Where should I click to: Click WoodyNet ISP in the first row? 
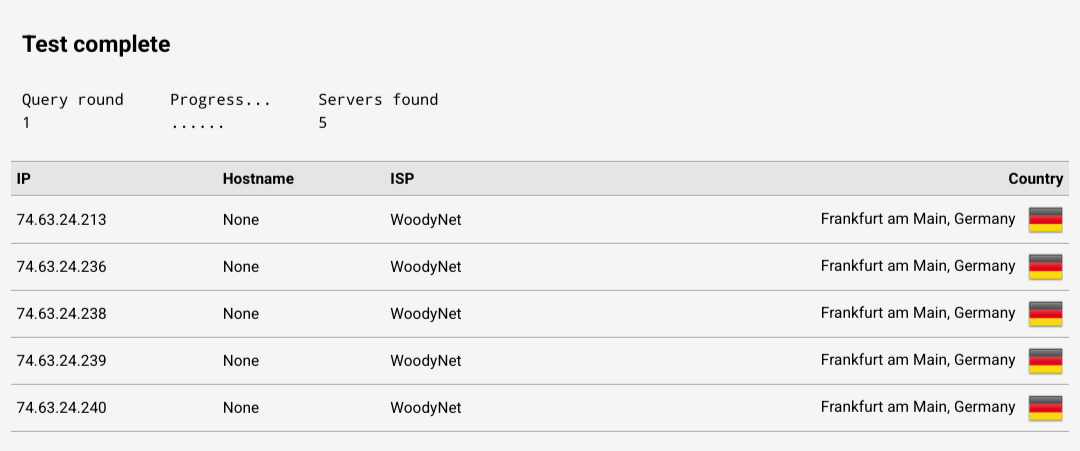click(426, 220)
